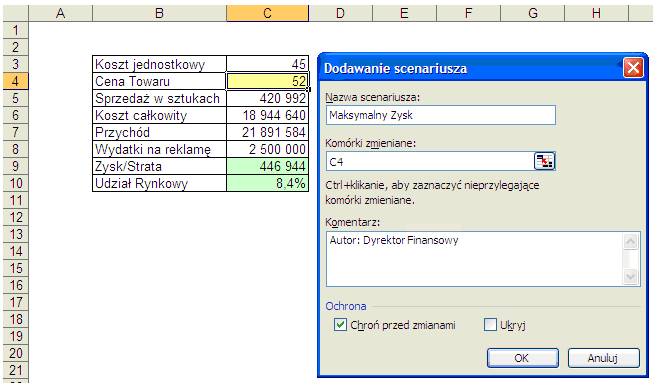Toggle the Chroń przed zmianami checkbox
Image resolution: width=658 pixels, height=389 pixels.
click(340, 324)
